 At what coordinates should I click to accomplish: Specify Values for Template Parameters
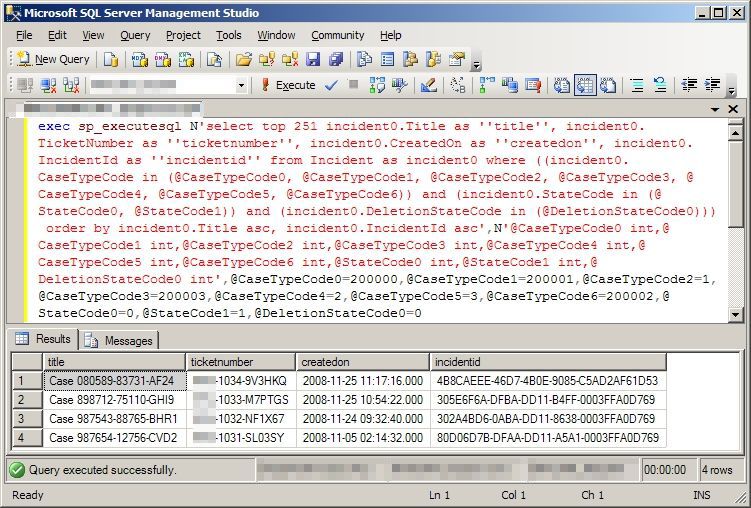click(458, 85)
